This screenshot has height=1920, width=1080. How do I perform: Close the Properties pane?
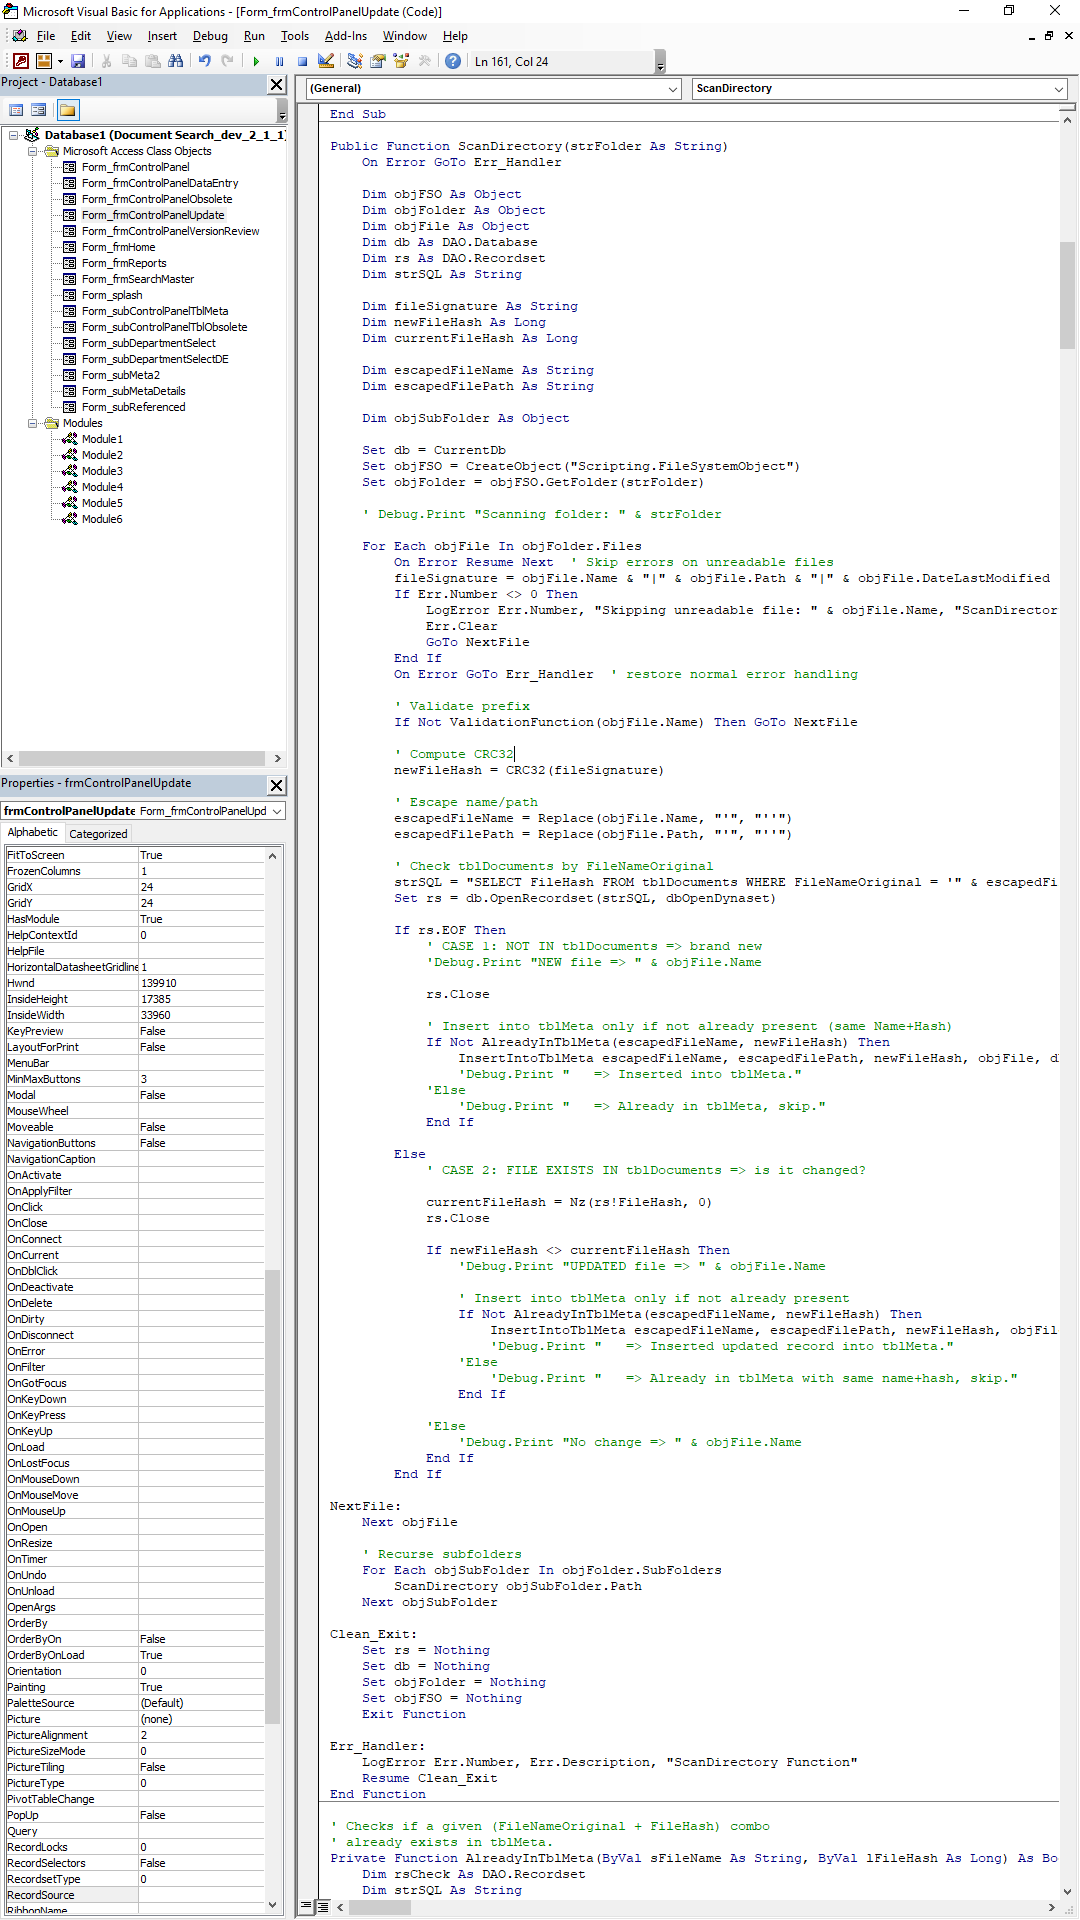pyautogui.click(x=277, y=785)
